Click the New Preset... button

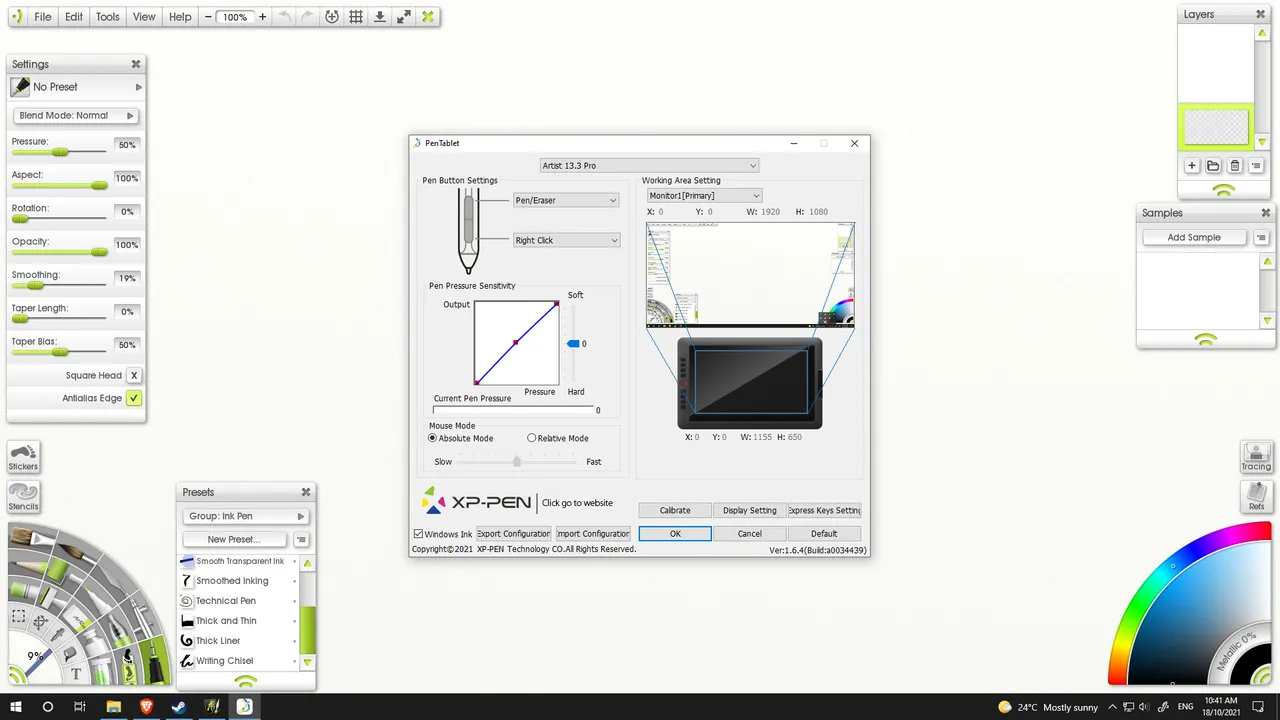pos(233,540)
